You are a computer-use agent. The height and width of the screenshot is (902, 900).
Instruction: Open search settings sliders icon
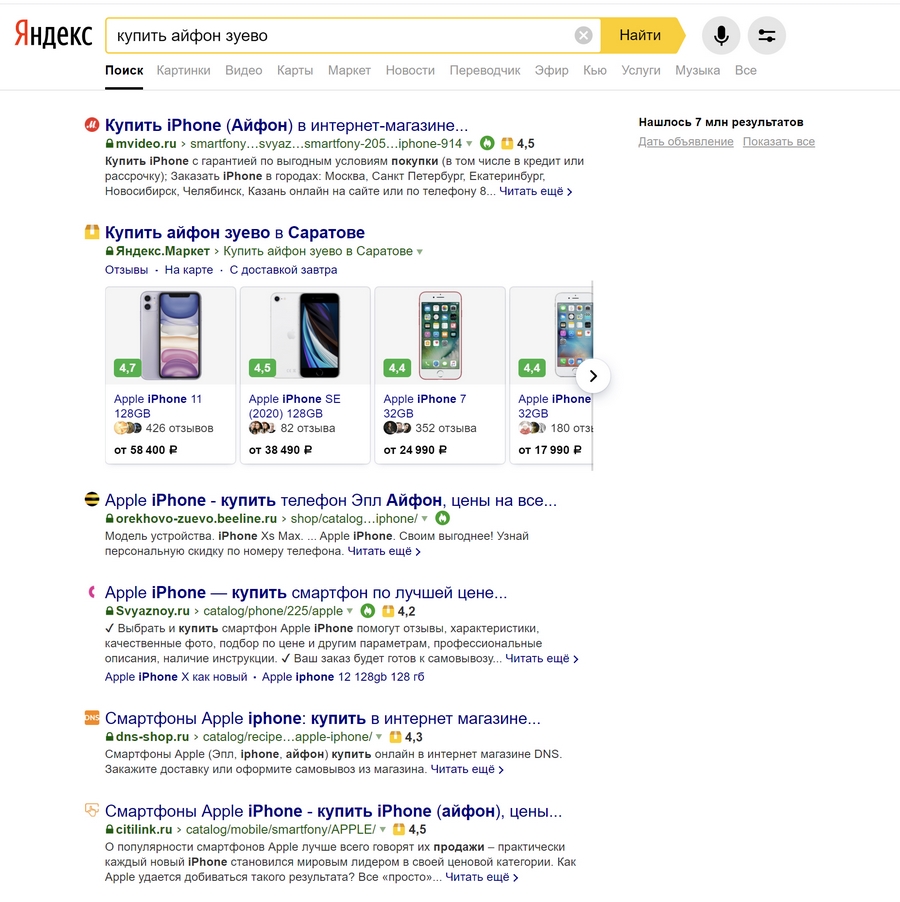coord(767,35)
